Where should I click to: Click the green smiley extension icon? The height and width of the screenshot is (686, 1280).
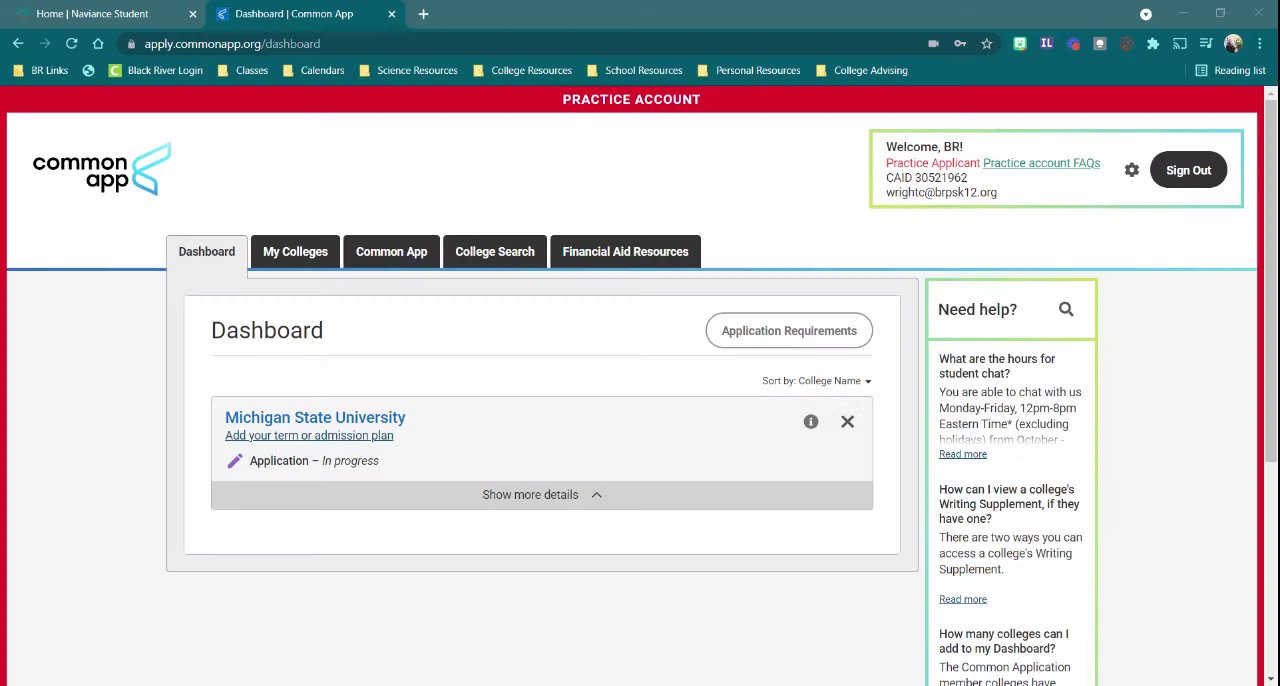click(1019, 44)
